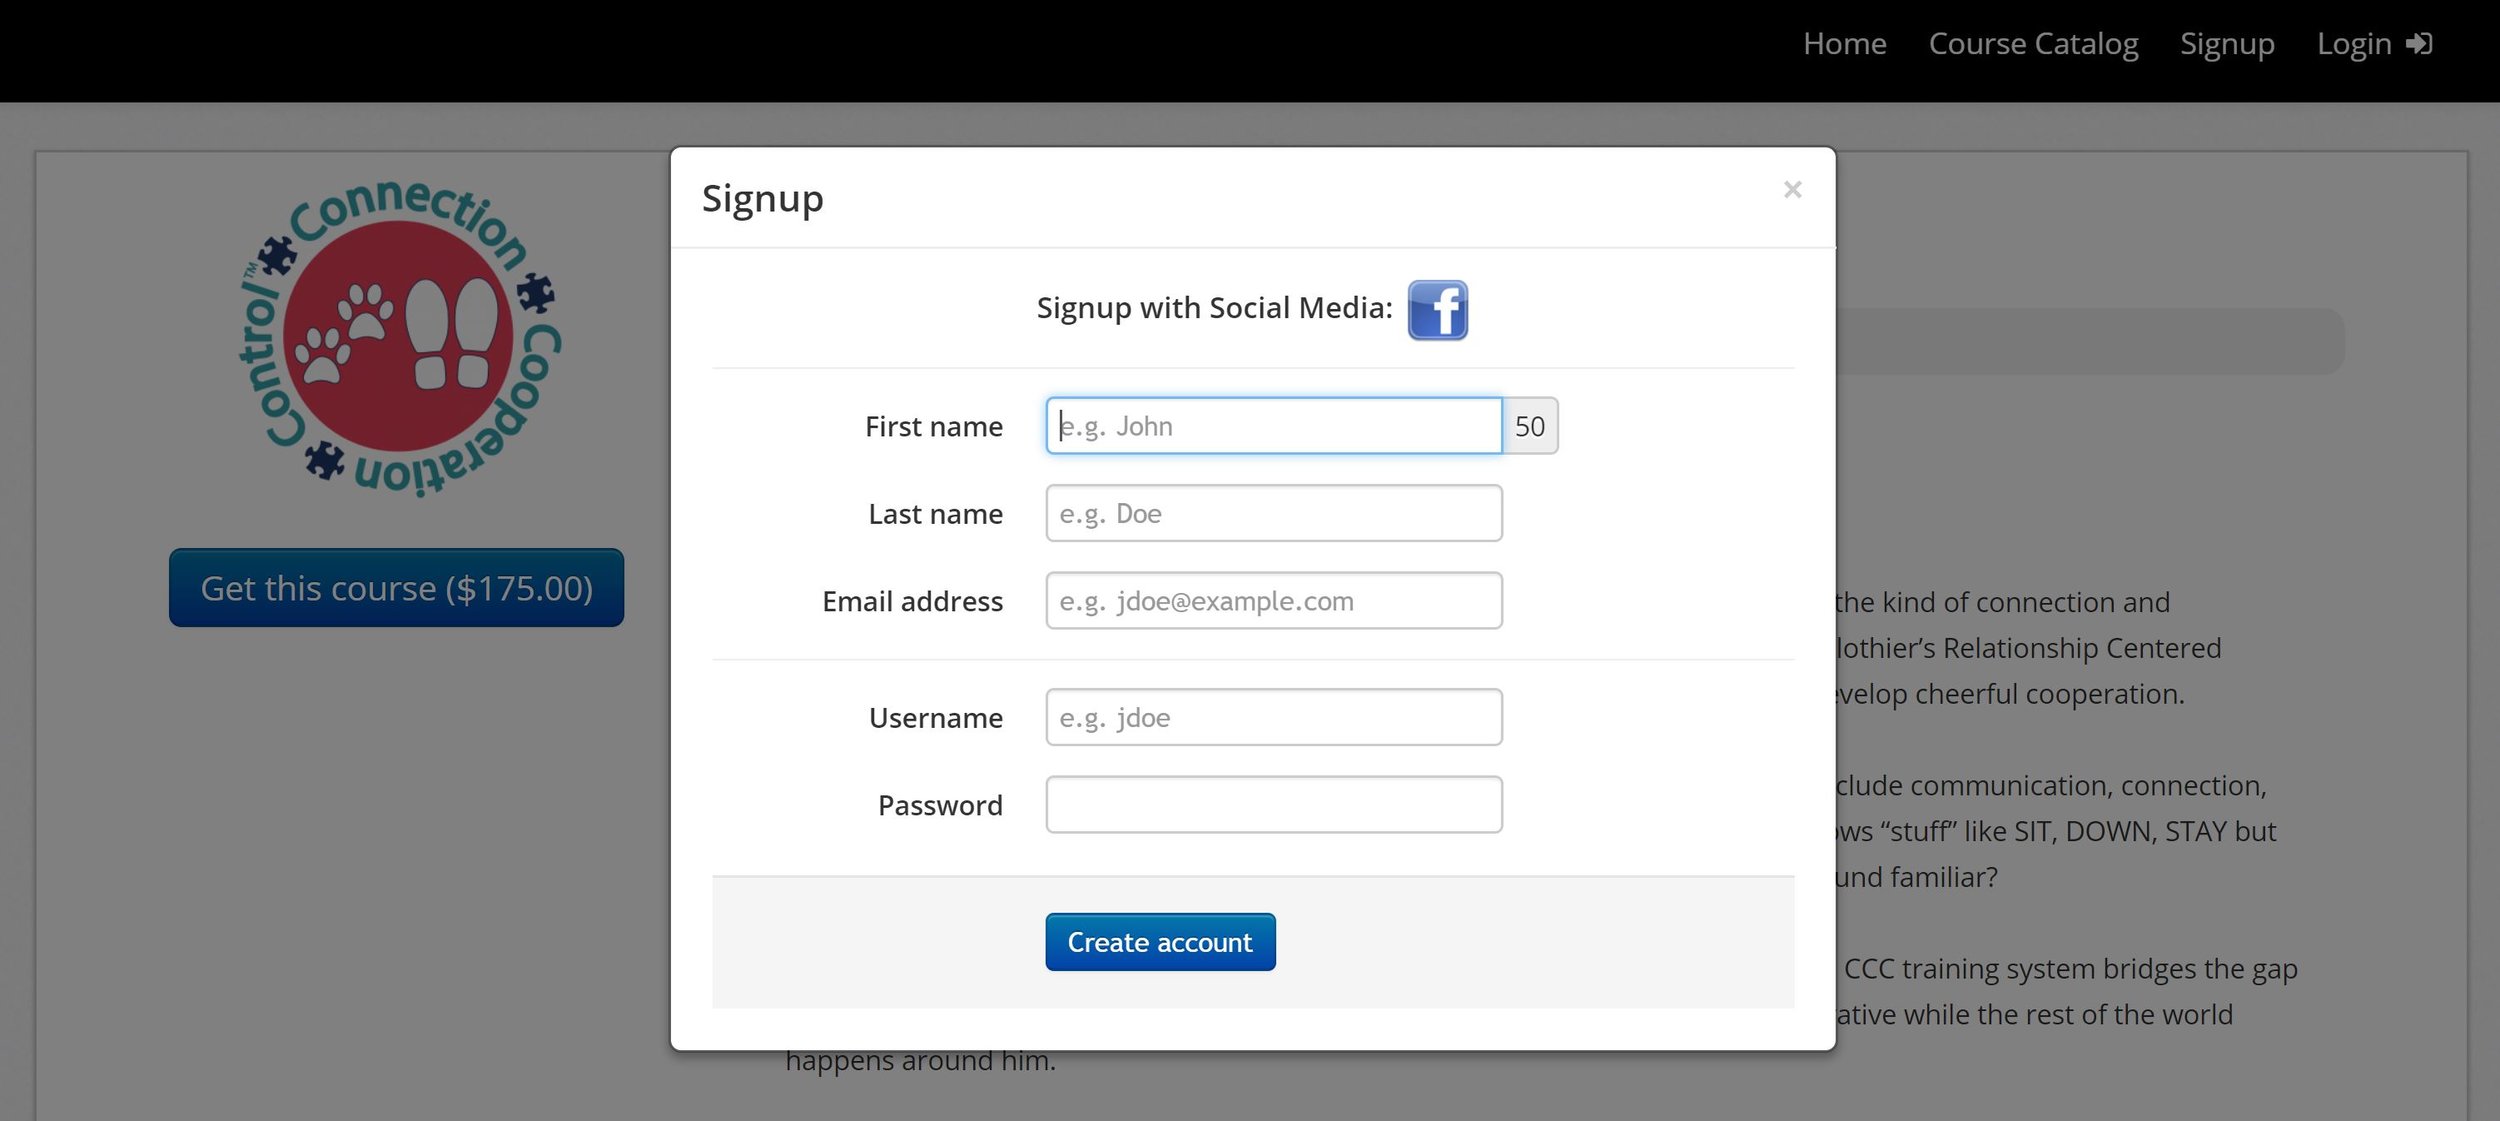Open the Home menu item
The width and height of the screenshot is (2500, 1121).
pyautogui.click(x=1844, y=44)
